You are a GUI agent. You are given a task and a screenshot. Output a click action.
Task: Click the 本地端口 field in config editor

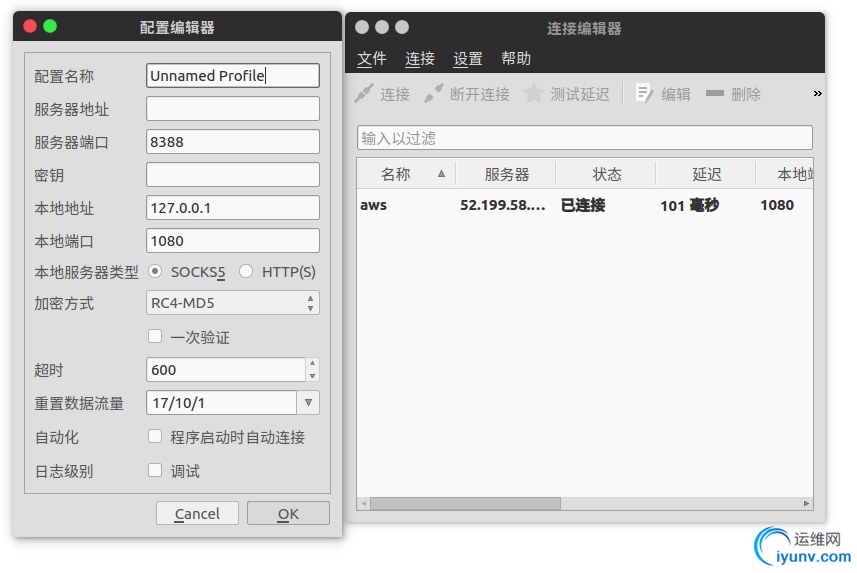point(233,241)
